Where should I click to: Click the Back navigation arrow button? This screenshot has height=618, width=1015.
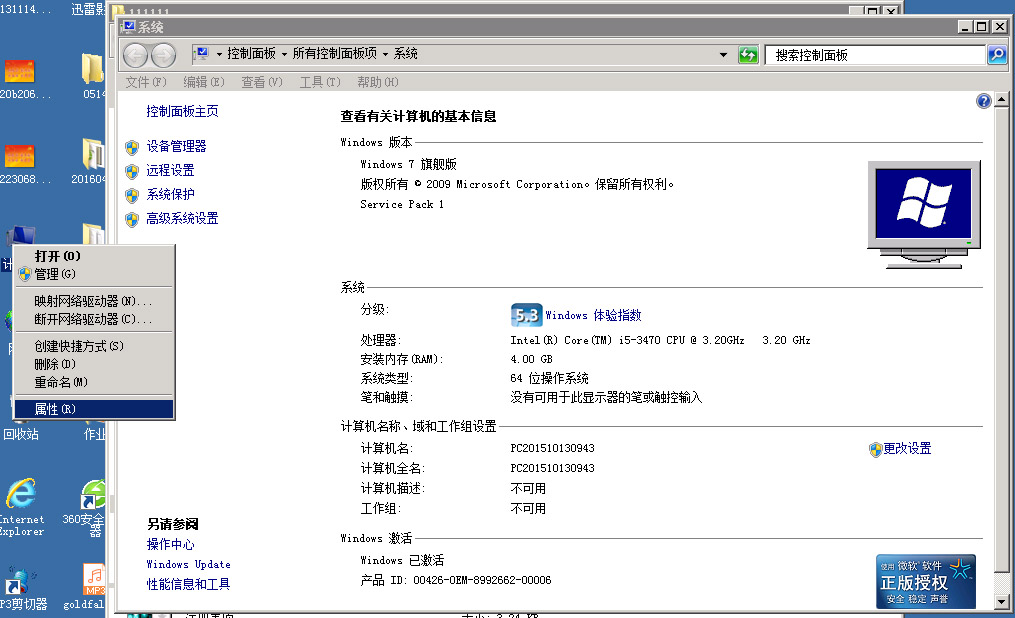pyautogui.click(x=135, y=55)
